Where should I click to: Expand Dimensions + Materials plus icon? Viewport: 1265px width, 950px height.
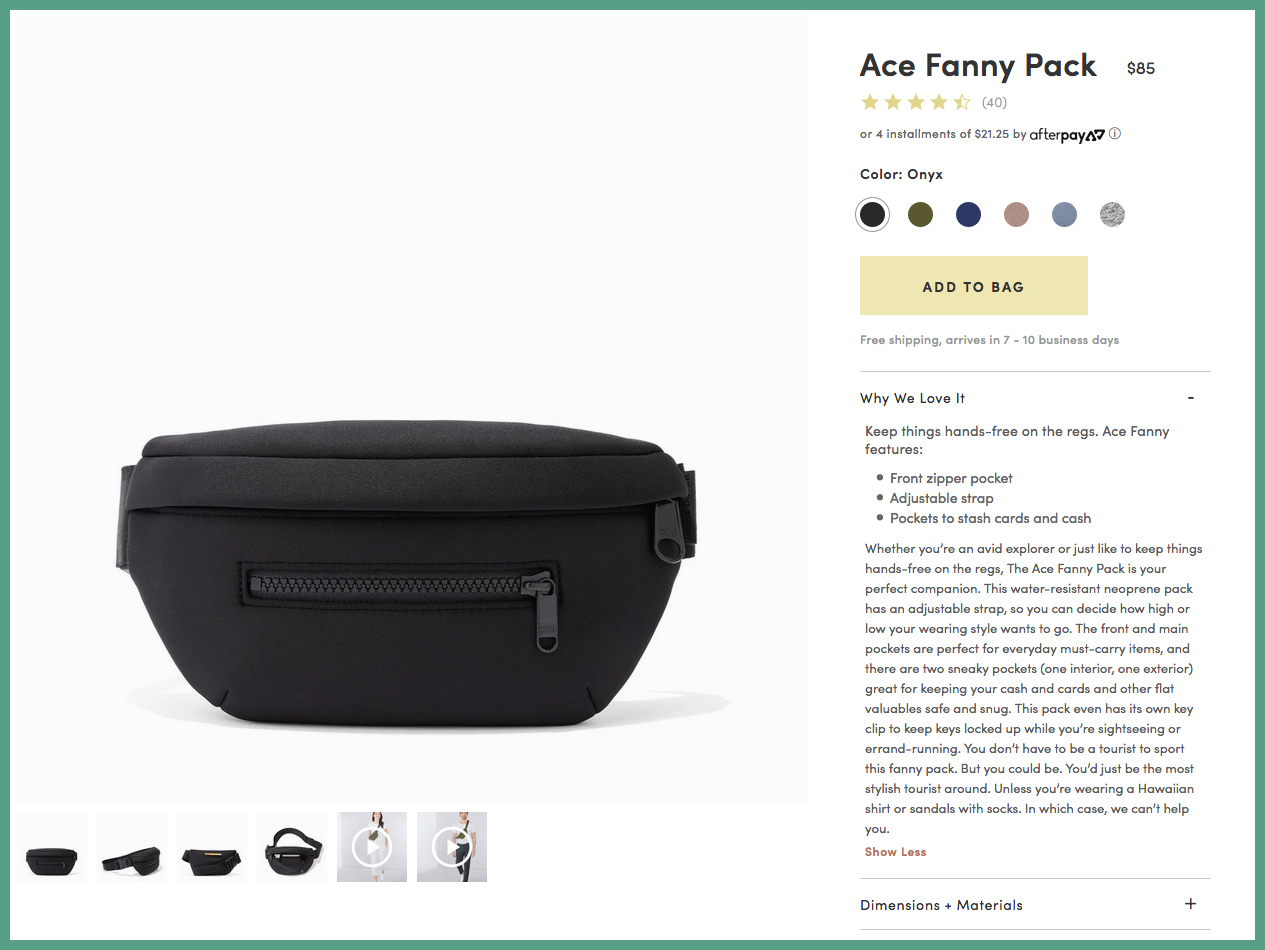(1190, 904)
